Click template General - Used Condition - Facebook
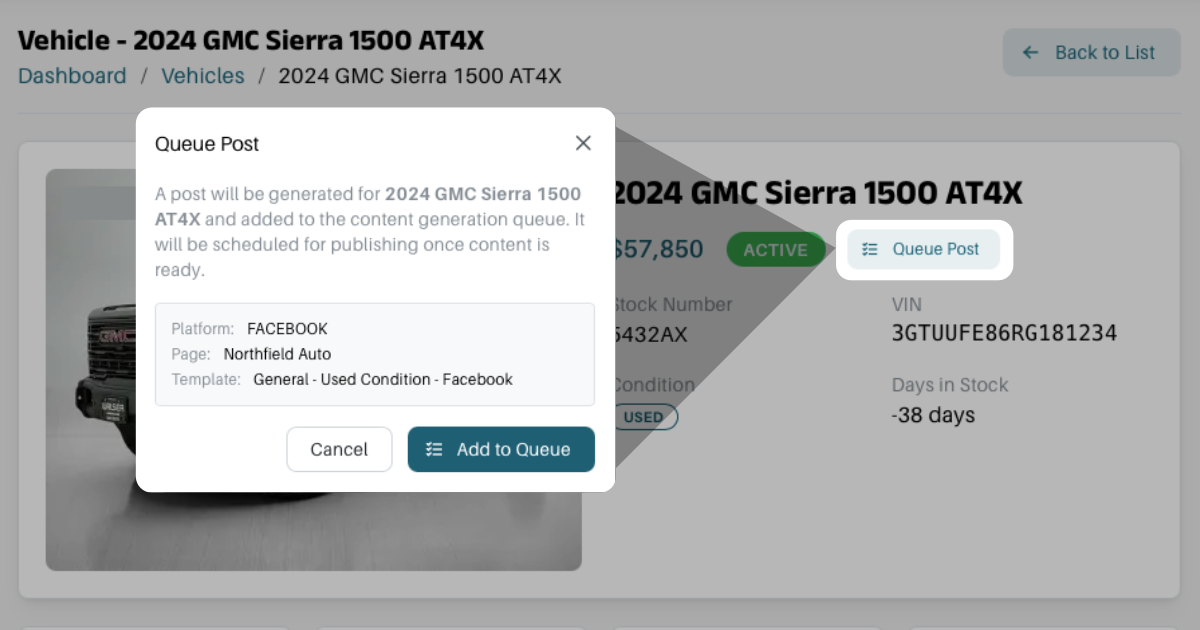Screen dimensions: 1200x630 coord(383,379)
